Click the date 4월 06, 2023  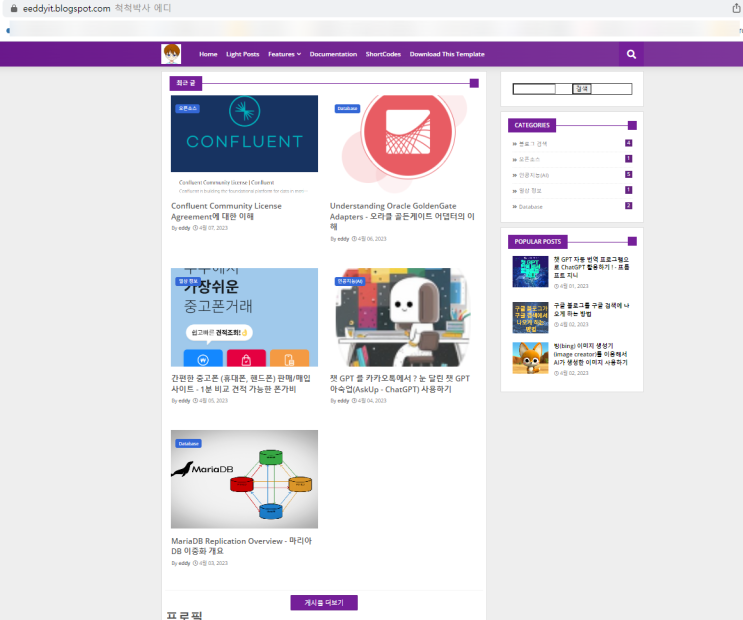click(x=372, y=239)
